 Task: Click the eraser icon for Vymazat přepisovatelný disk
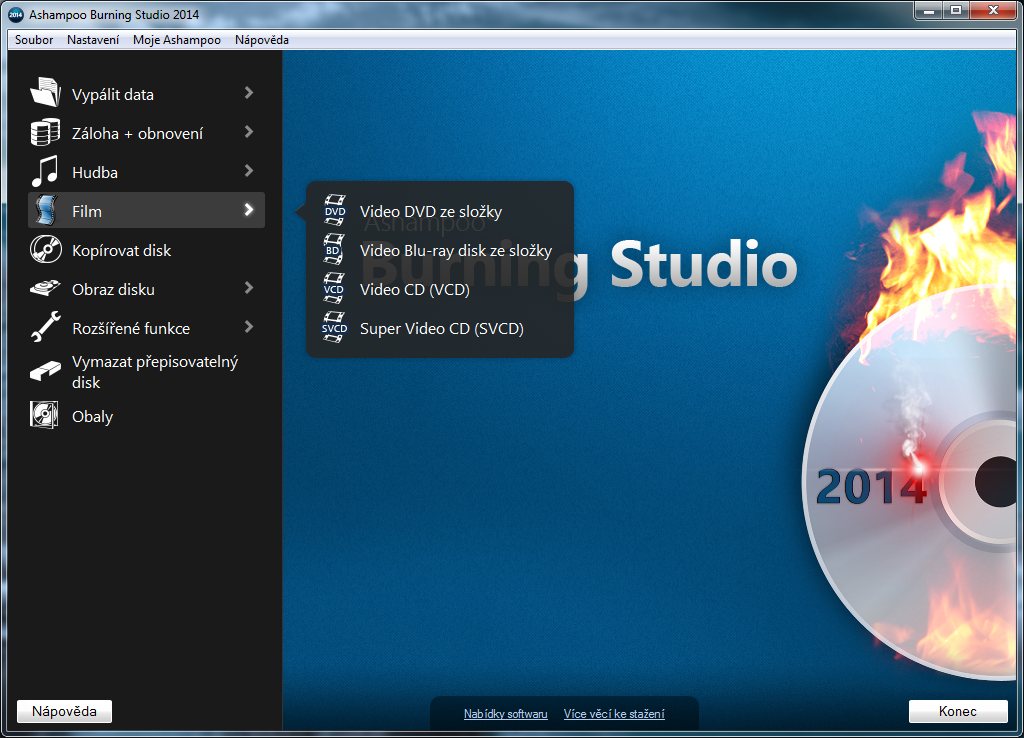tap(45, 372)
